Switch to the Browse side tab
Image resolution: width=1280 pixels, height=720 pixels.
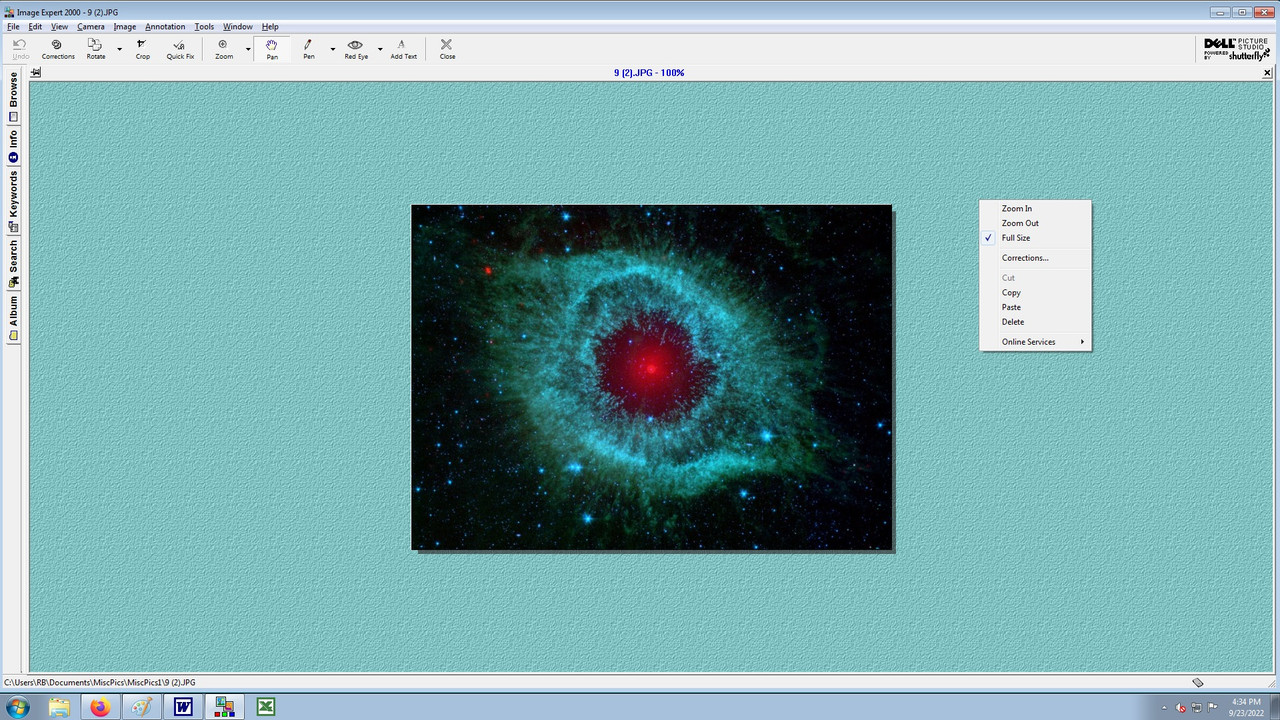click(13, 97)
